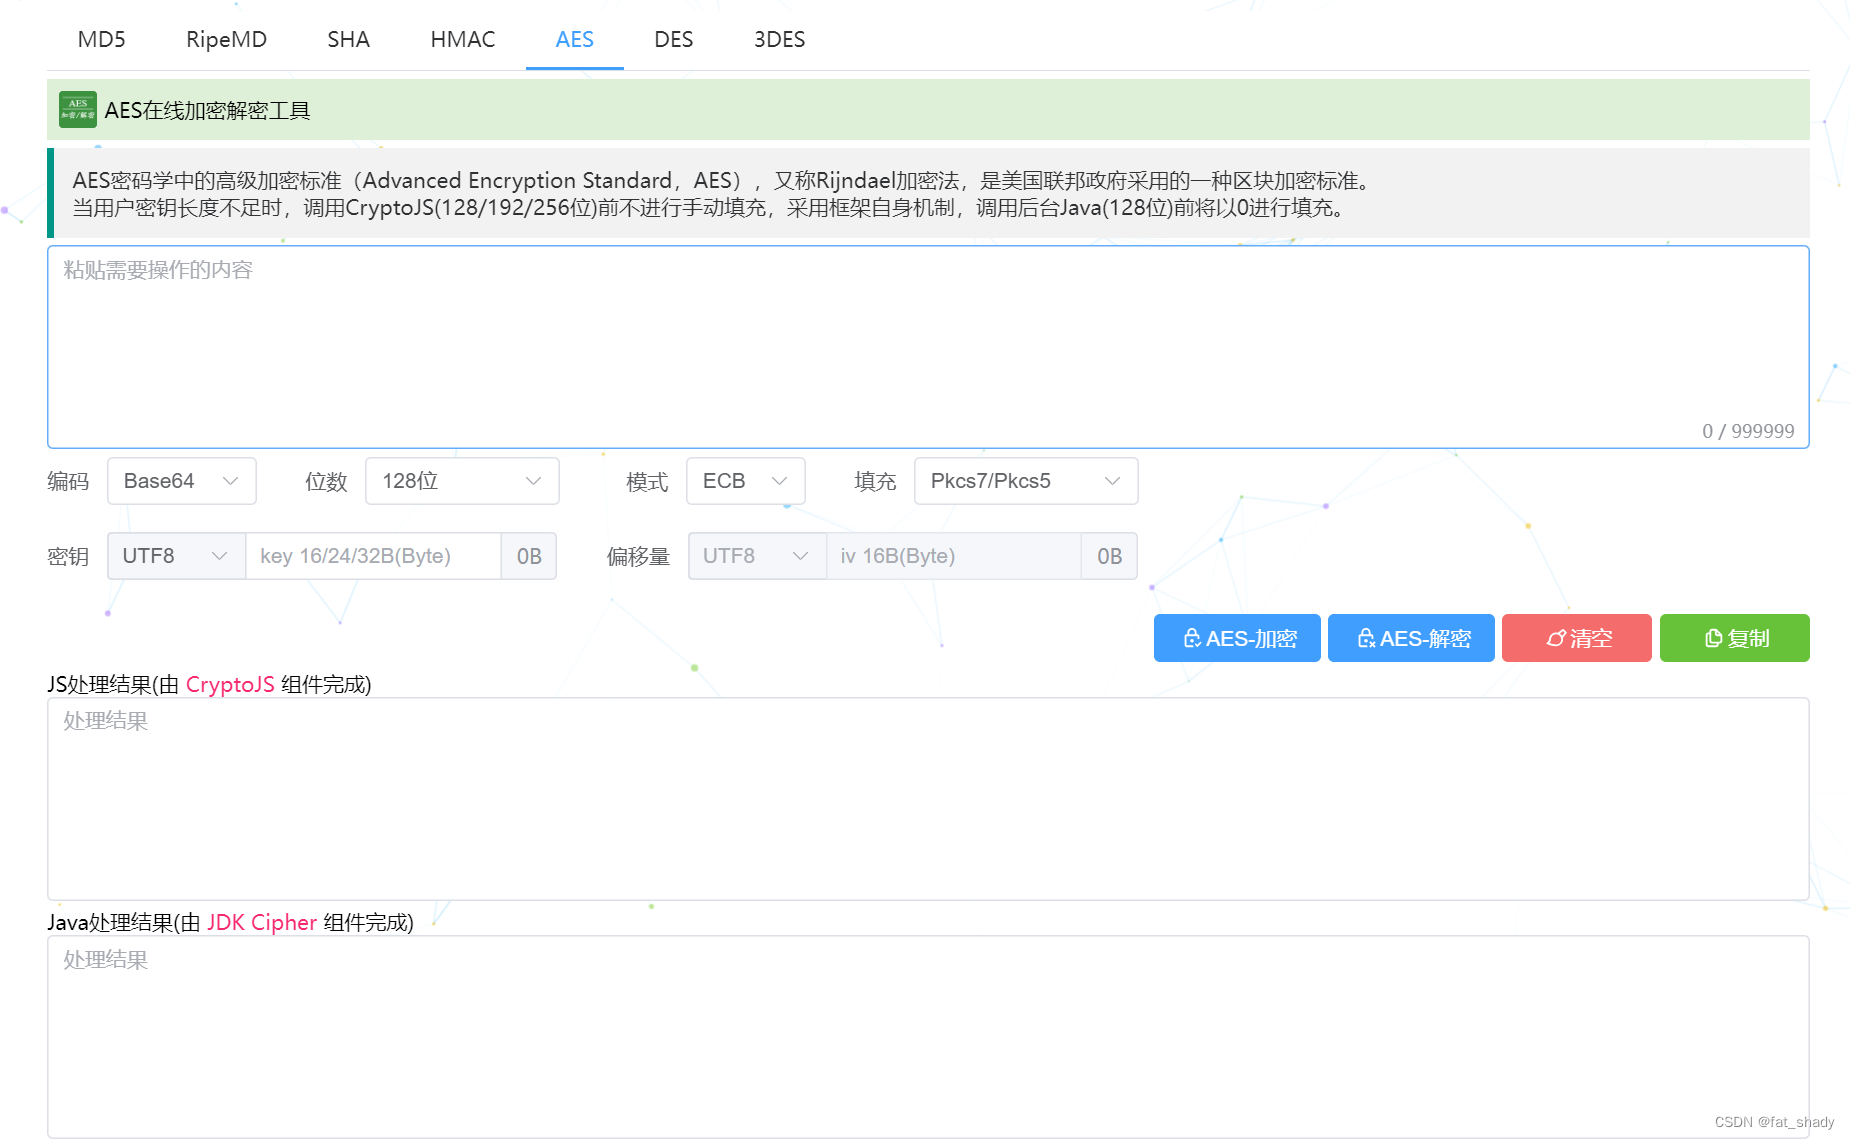Focus the content textarea to paste text
Screen dimensions: 1850x1139
[x=928, y=347]
